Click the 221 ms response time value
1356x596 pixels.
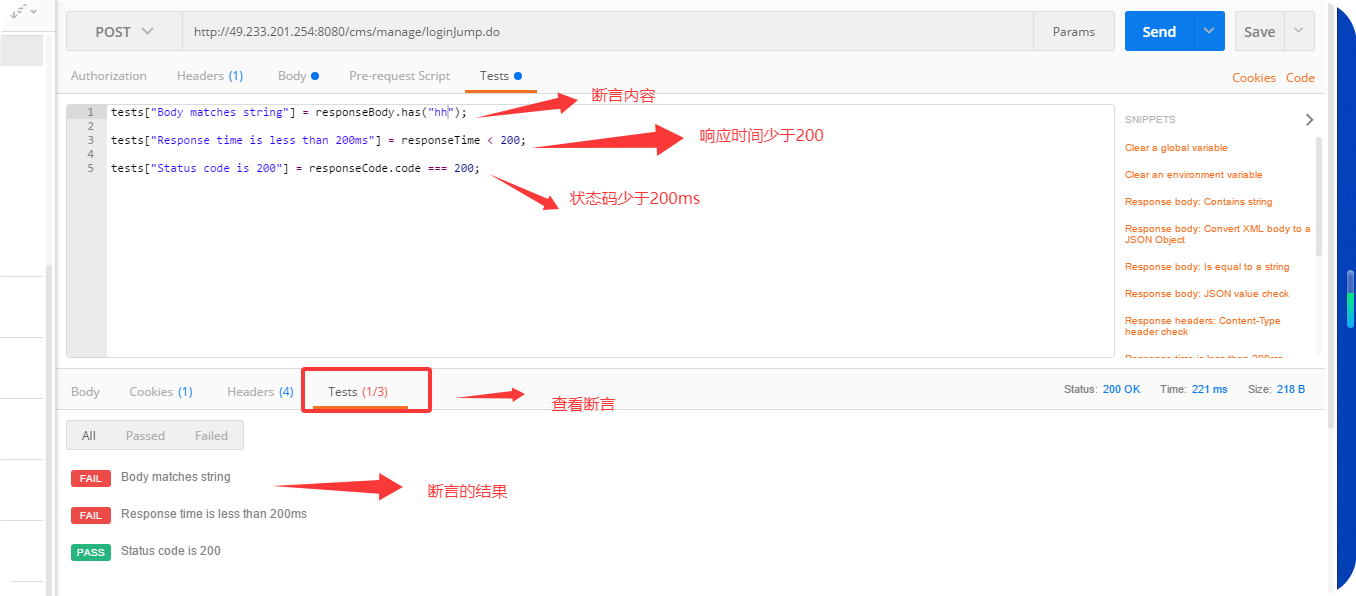(1209, 389)
